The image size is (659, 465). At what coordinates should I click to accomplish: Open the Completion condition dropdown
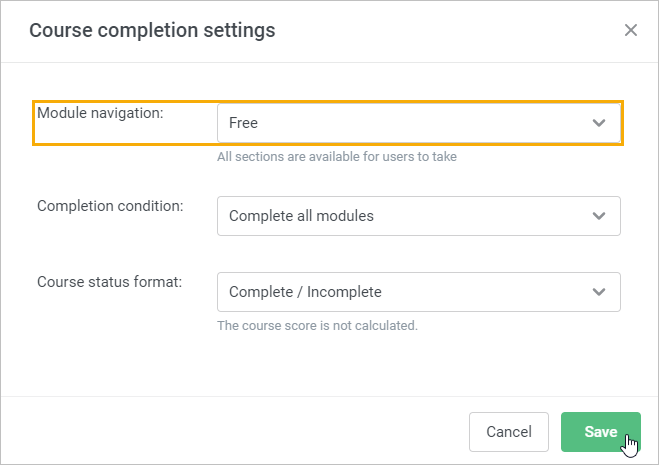pyautogui.click(x=419, y=216)
